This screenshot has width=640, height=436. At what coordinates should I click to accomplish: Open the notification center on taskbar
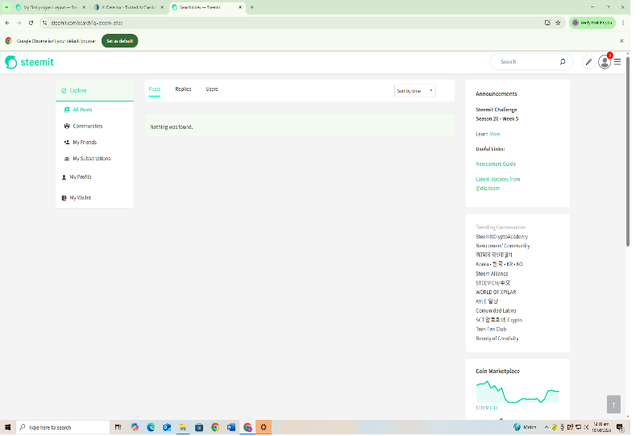620,427
